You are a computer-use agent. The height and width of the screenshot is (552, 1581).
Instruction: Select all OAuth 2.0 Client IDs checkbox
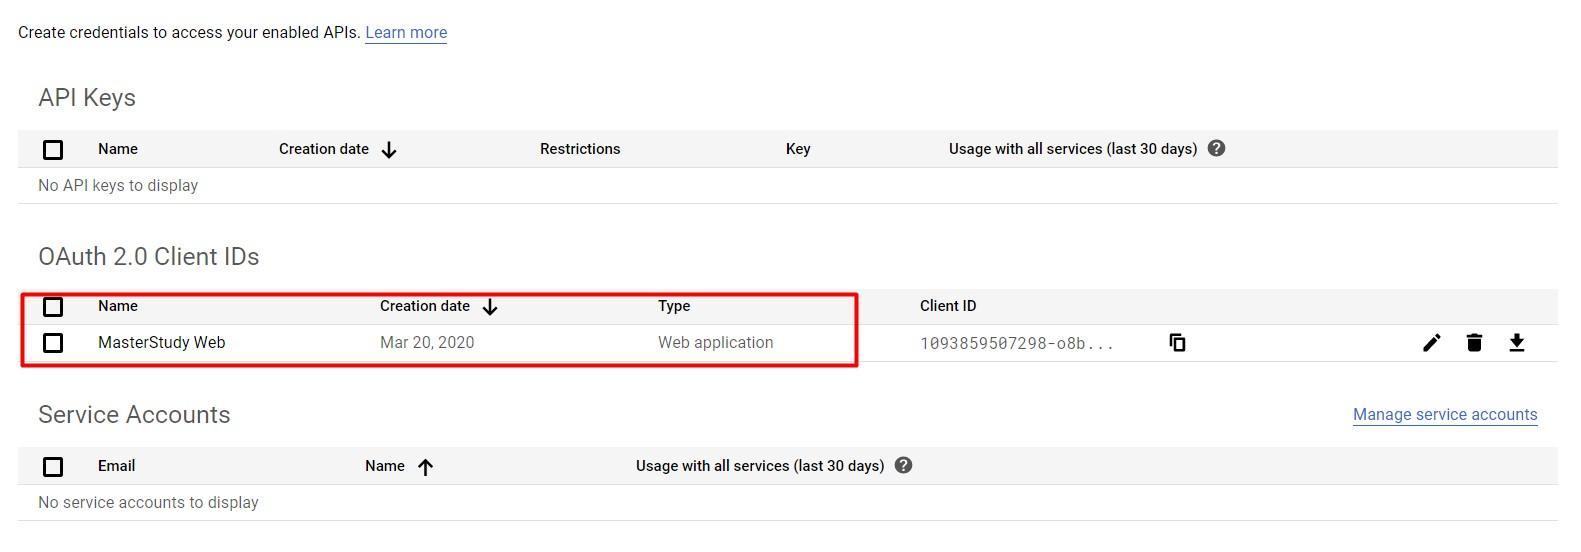pyautogui.click(x=53, y=307)
